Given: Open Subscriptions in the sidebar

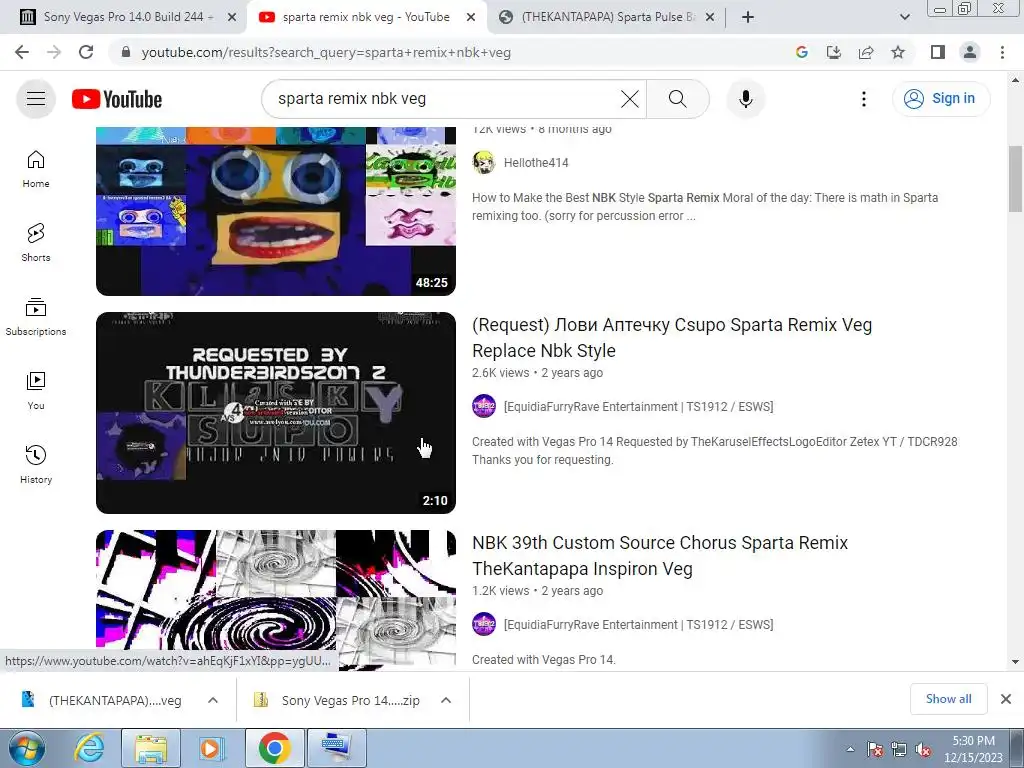Looking at the screenshot, I should click(x=36, y=317).
